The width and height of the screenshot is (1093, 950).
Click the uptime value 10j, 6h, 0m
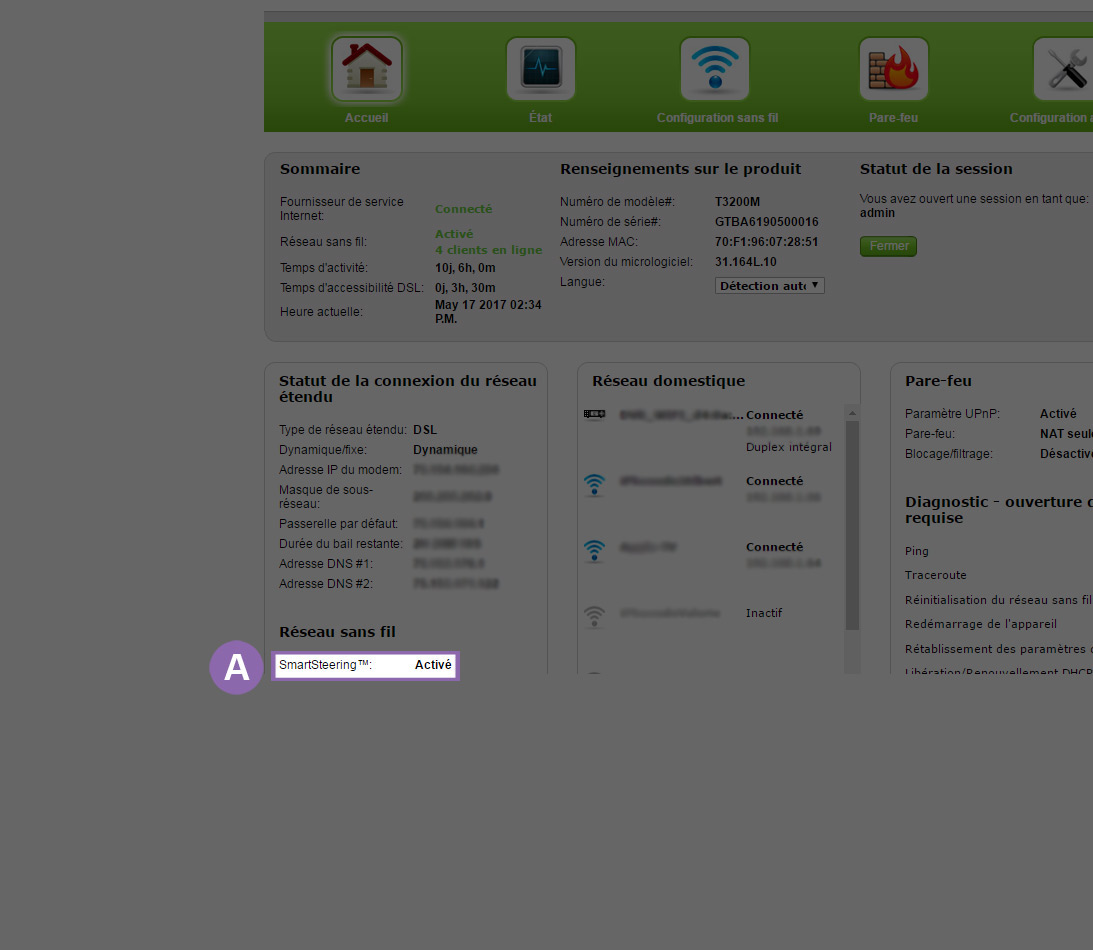[x=465, y=268]
